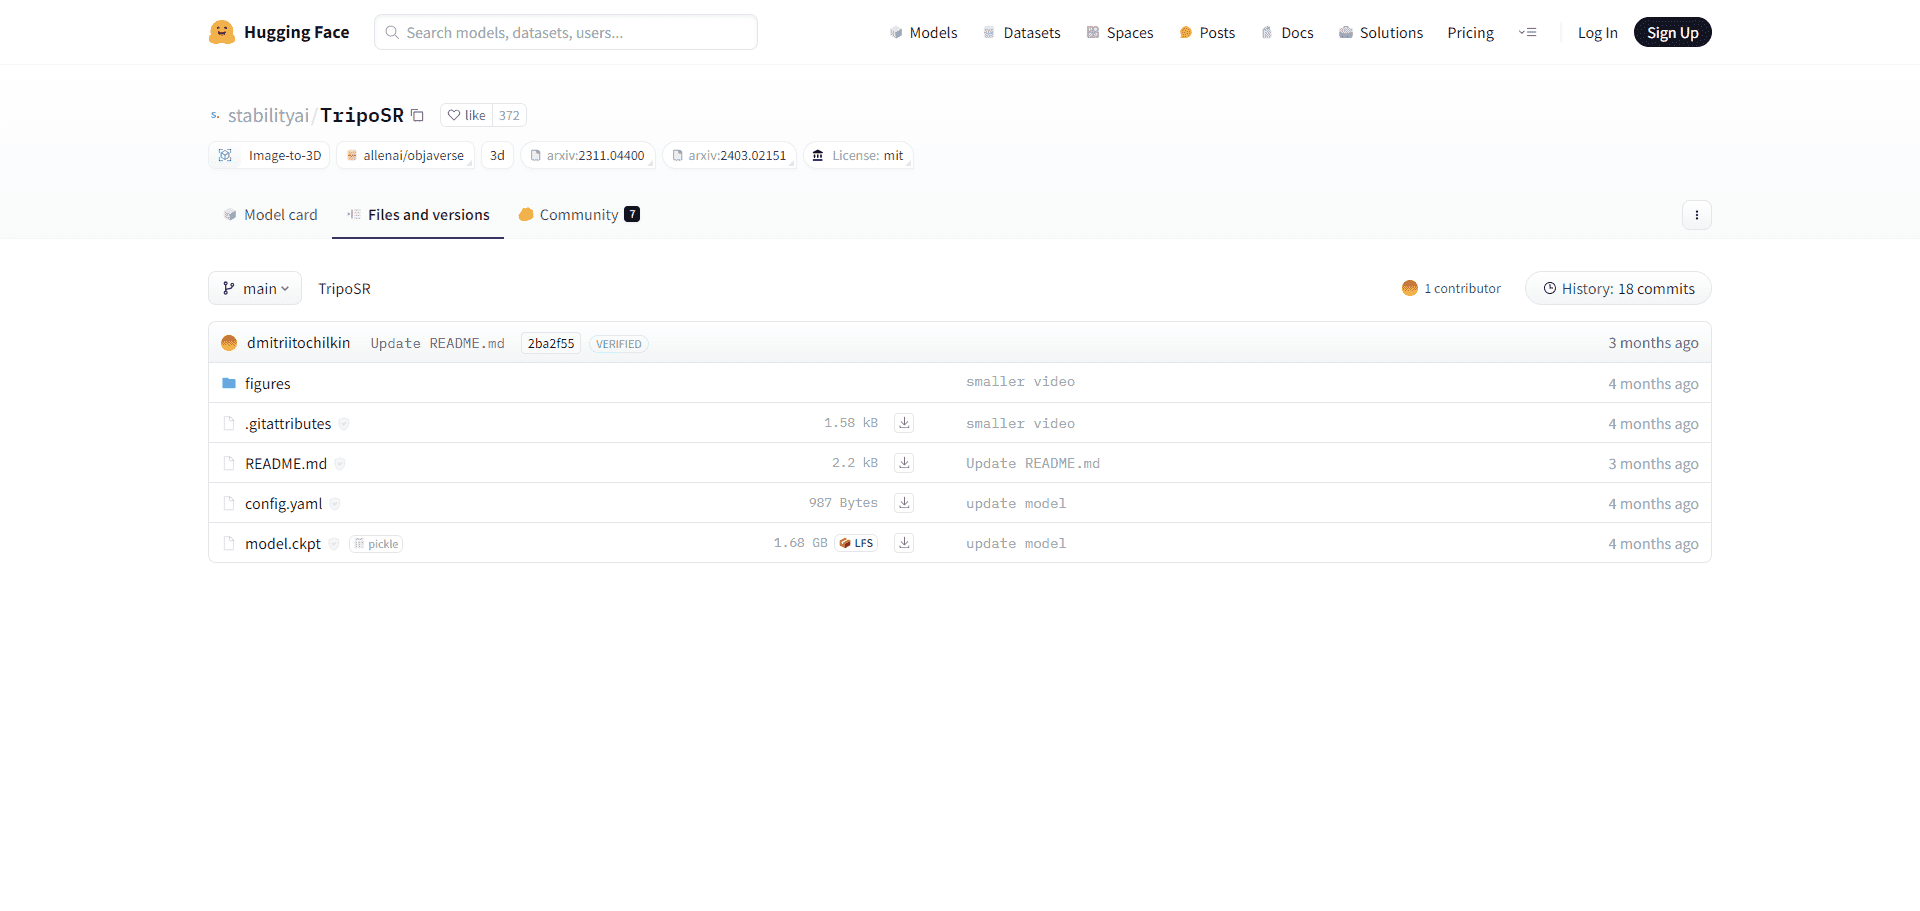This screenshot has height=911, width=1920.
Task: Open the arxiv:2403.02151 tag
Action: [x=730, y=155]
